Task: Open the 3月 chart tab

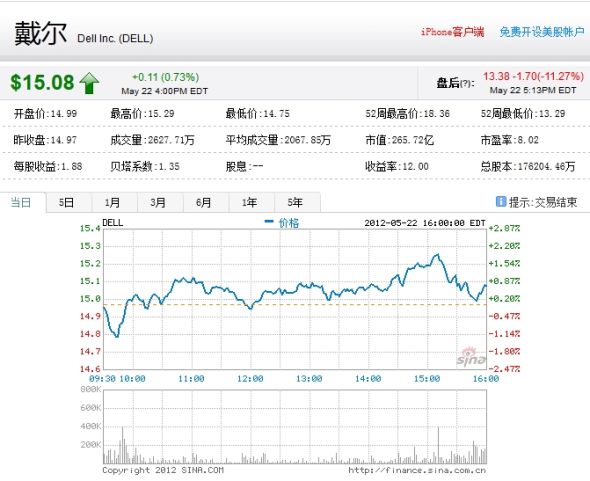Action: (x=158, y=202)
